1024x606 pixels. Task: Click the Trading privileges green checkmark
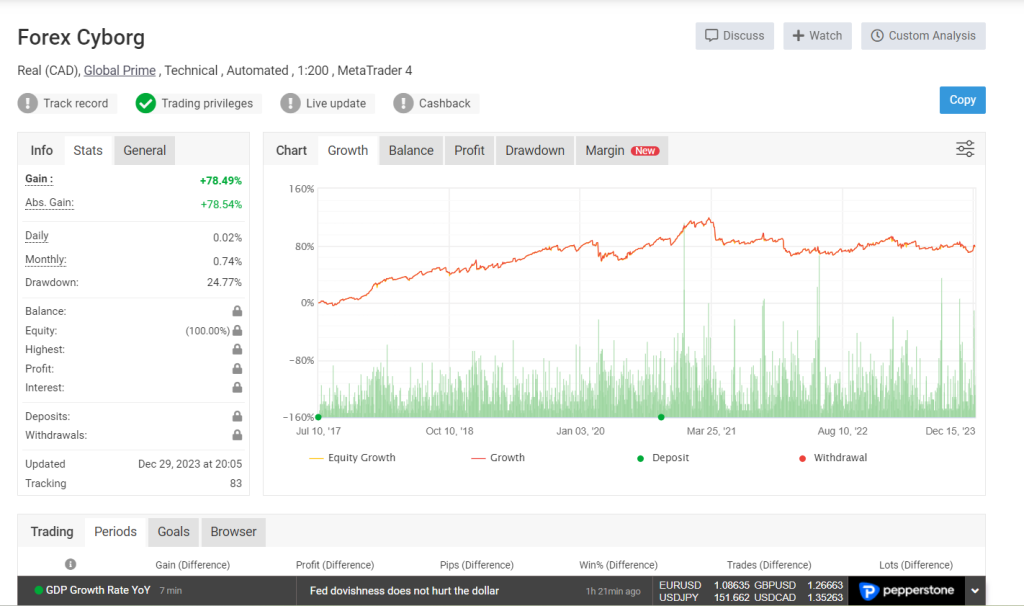coord(145,102)
